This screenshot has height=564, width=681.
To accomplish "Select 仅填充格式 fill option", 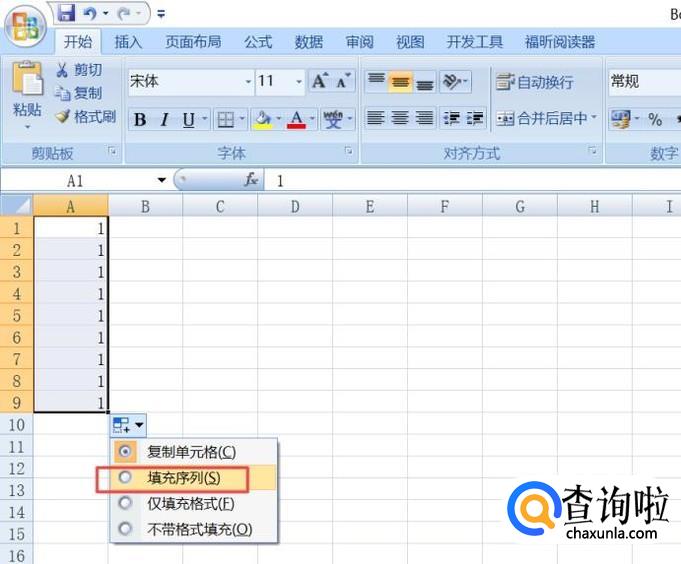I will point(125,504).
